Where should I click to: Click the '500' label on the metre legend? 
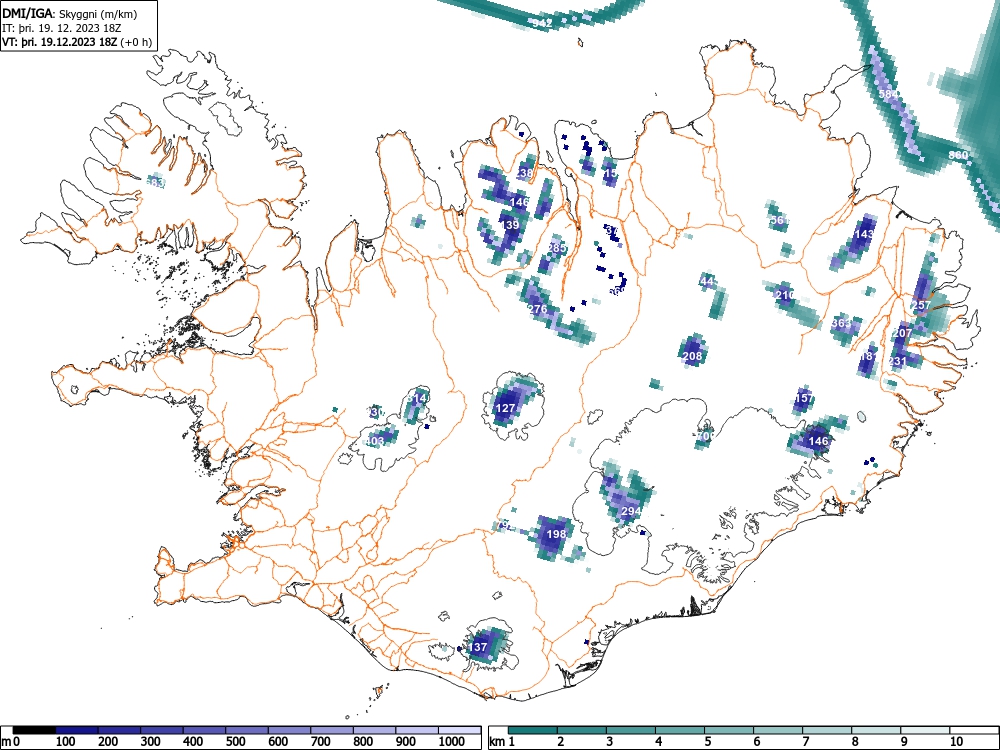point(235,742)
